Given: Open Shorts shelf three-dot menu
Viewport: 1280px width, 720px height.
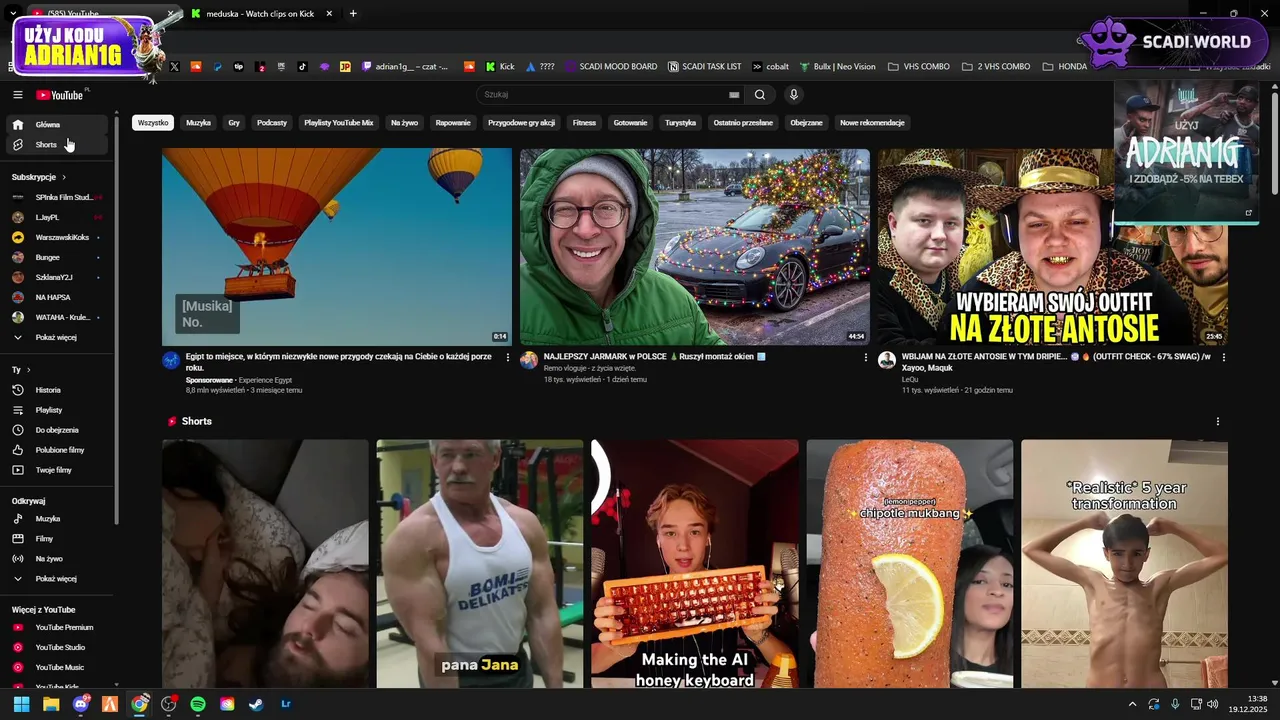Looking at the screenshot, I should coord(1218,422).
